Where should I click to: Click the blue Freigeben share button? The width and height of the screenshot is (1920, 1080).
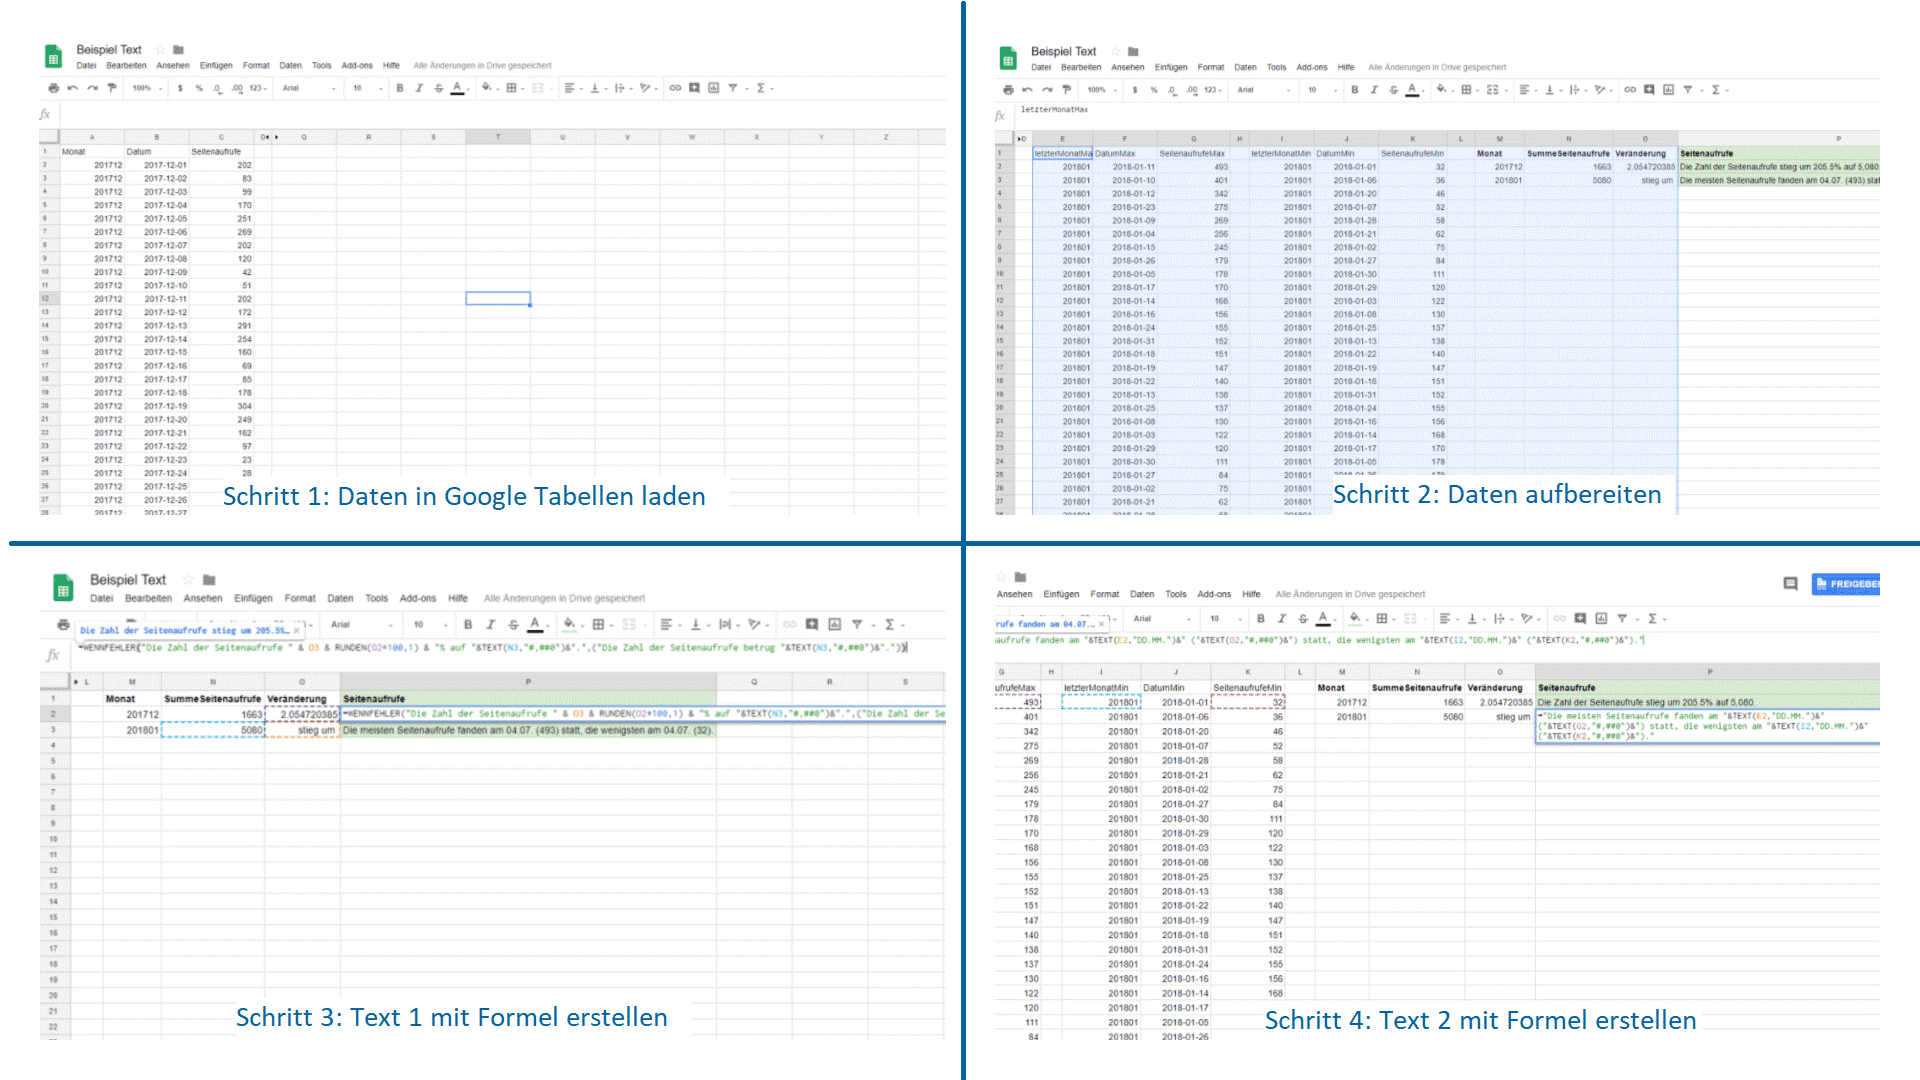tap(1847, 583)
